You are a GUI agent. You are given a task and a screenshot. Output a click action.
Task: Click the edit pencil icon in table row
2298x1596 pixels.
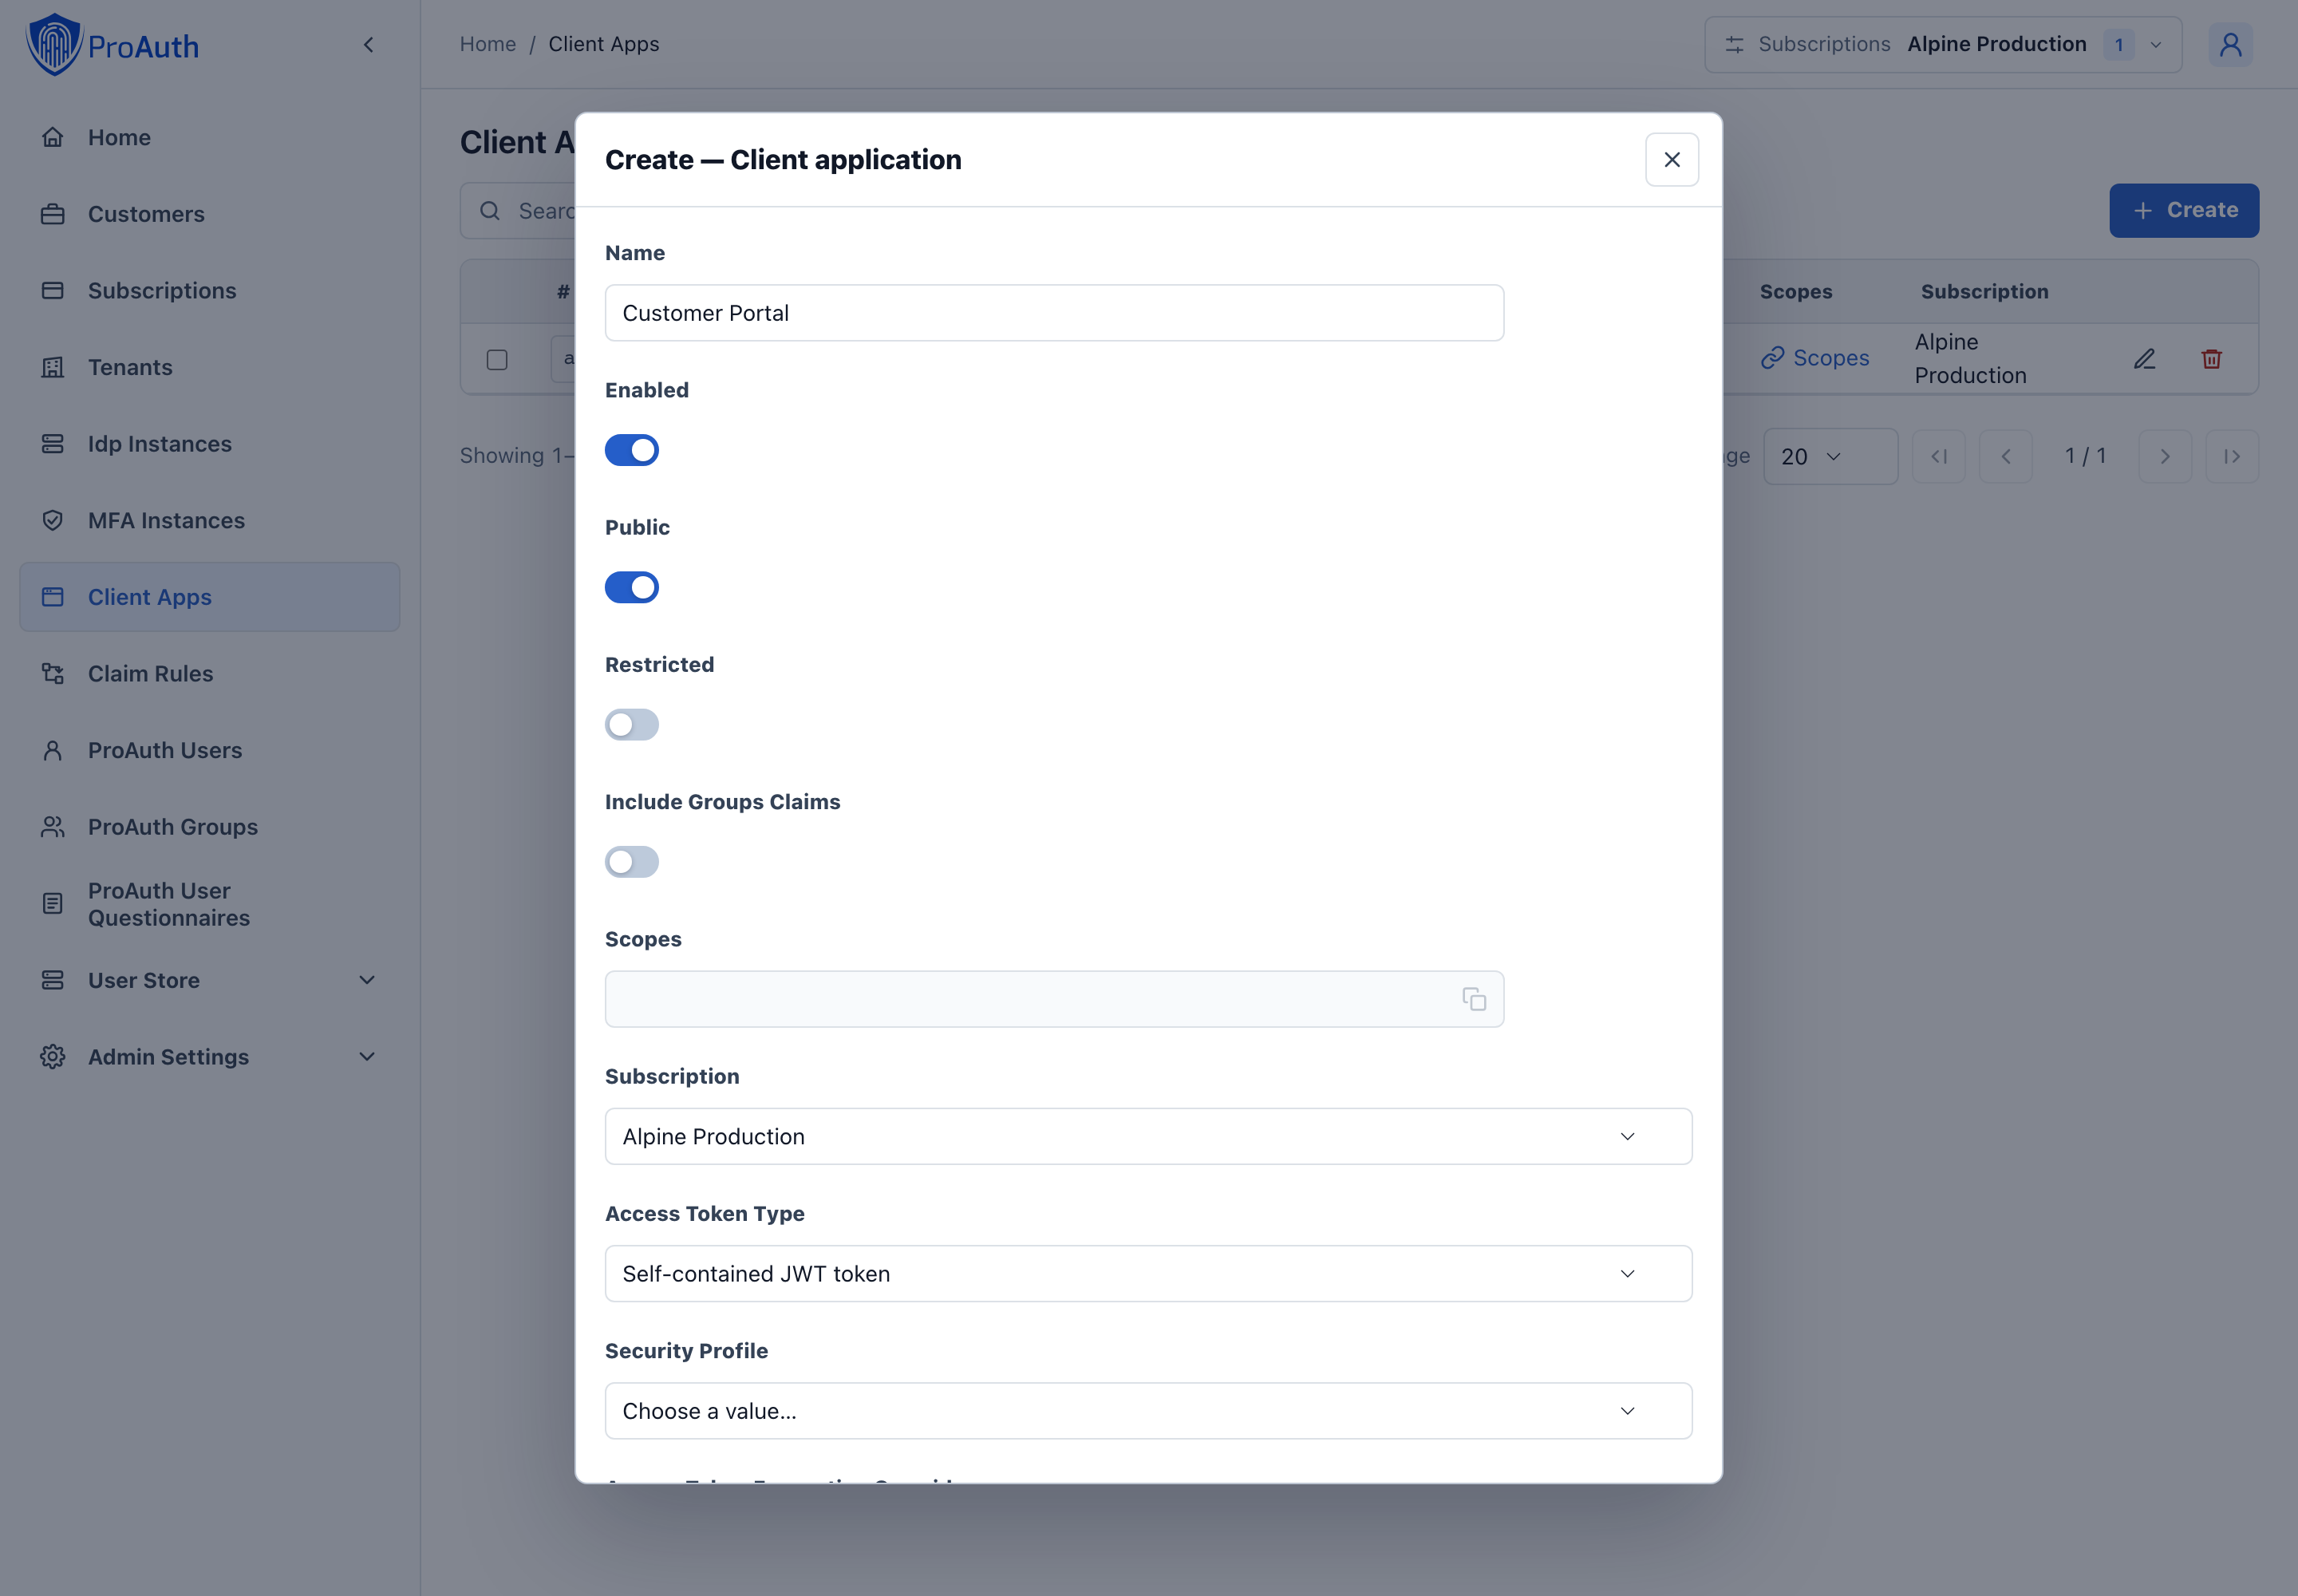pos(2144,359)
